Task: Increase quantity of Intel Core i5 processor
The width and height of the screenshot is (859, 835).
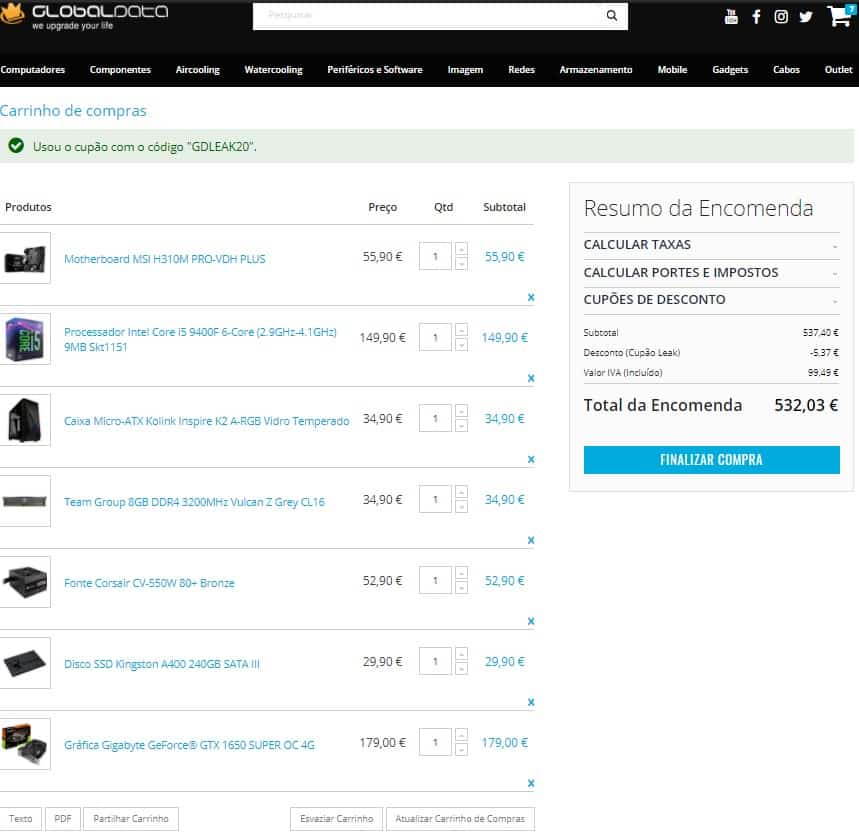Action: 461,330
